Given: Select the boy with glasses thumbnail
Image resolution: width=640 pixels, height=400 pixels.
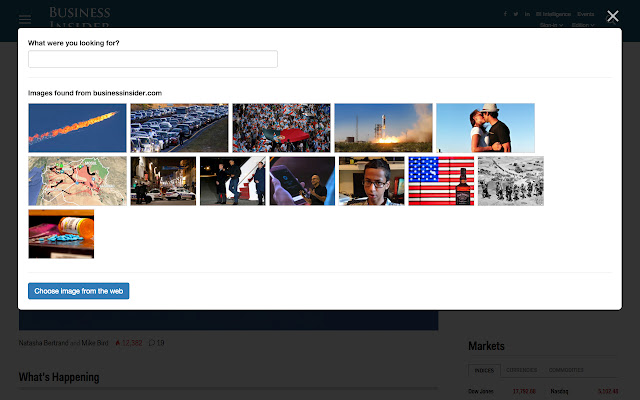Looking at the screenshot, I should click(x=372, y=181).
